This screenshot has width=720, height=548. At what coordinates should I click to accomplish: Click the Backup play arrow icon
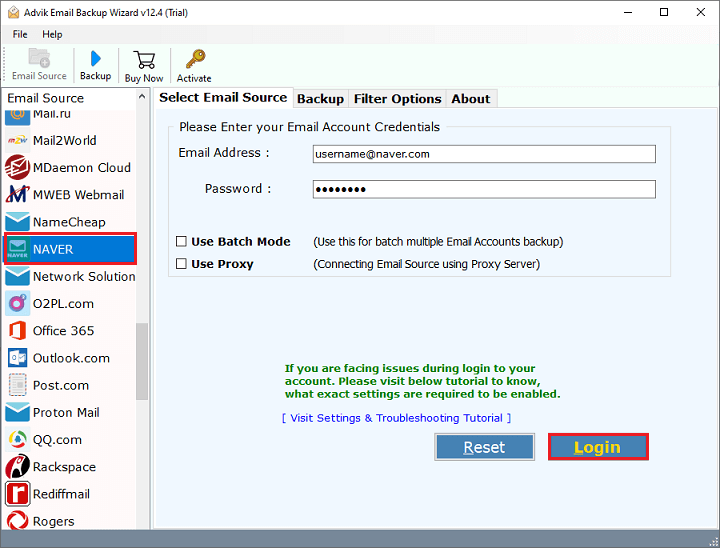point(96,58)
